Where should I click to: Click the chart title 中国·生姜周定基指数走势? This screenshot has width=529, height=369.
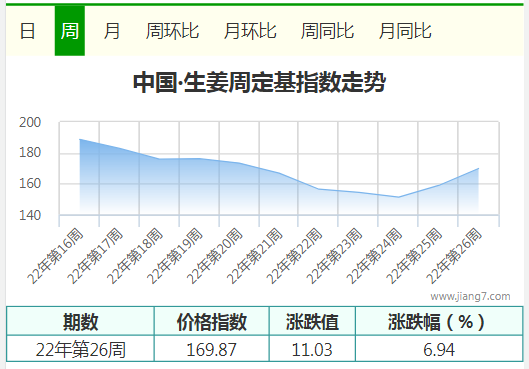tap(259, 82)
